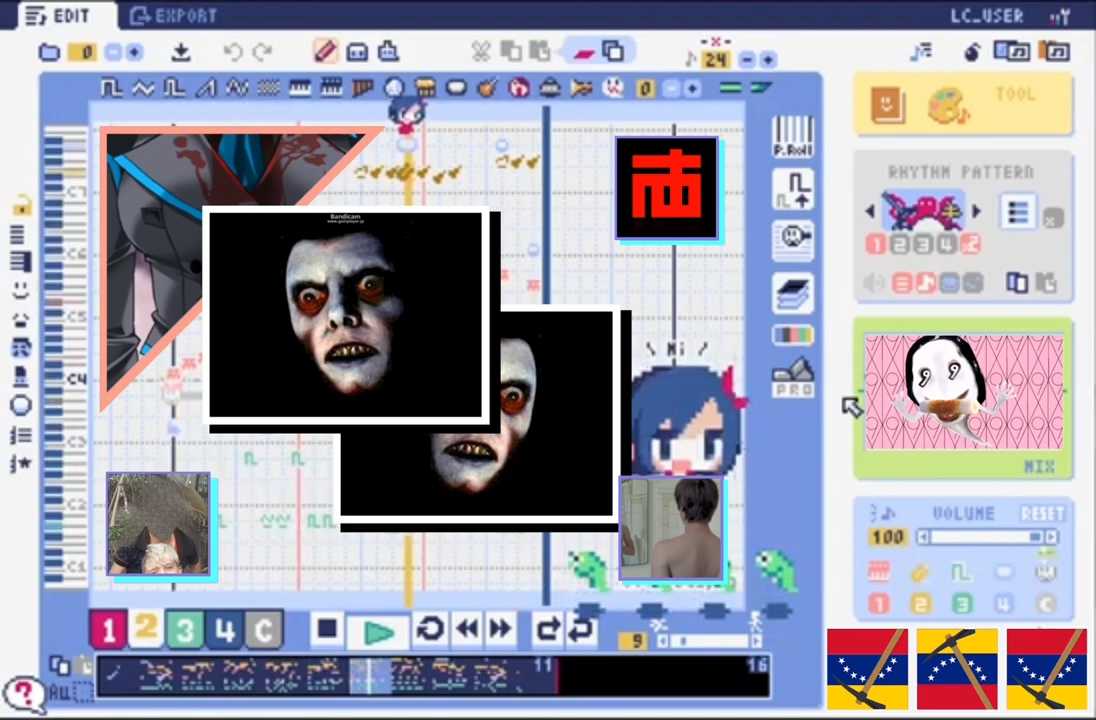The image size is (1096, 720).
Task: Choose the sine wave instrument
Action: pyautogui.click(x=143, y=88)
